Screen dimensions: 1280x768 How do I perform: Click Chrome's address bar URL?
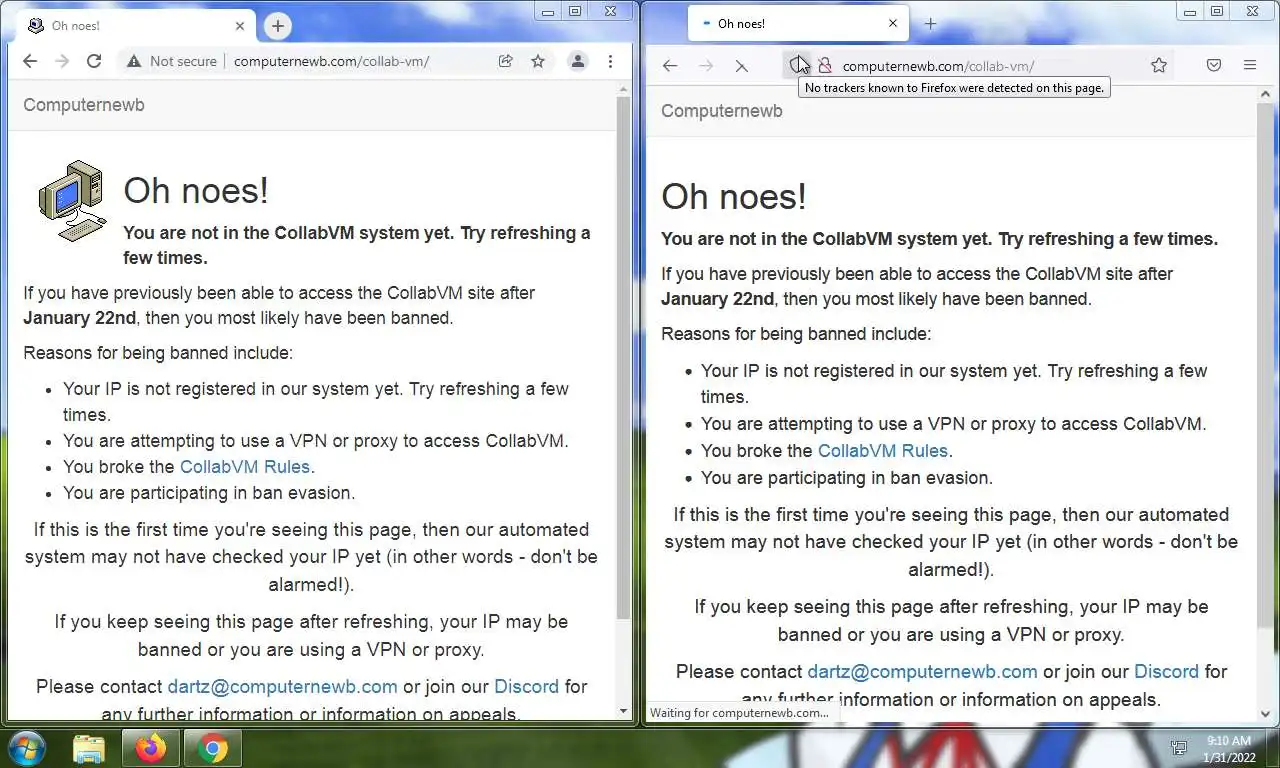click(x=331, y=61)
